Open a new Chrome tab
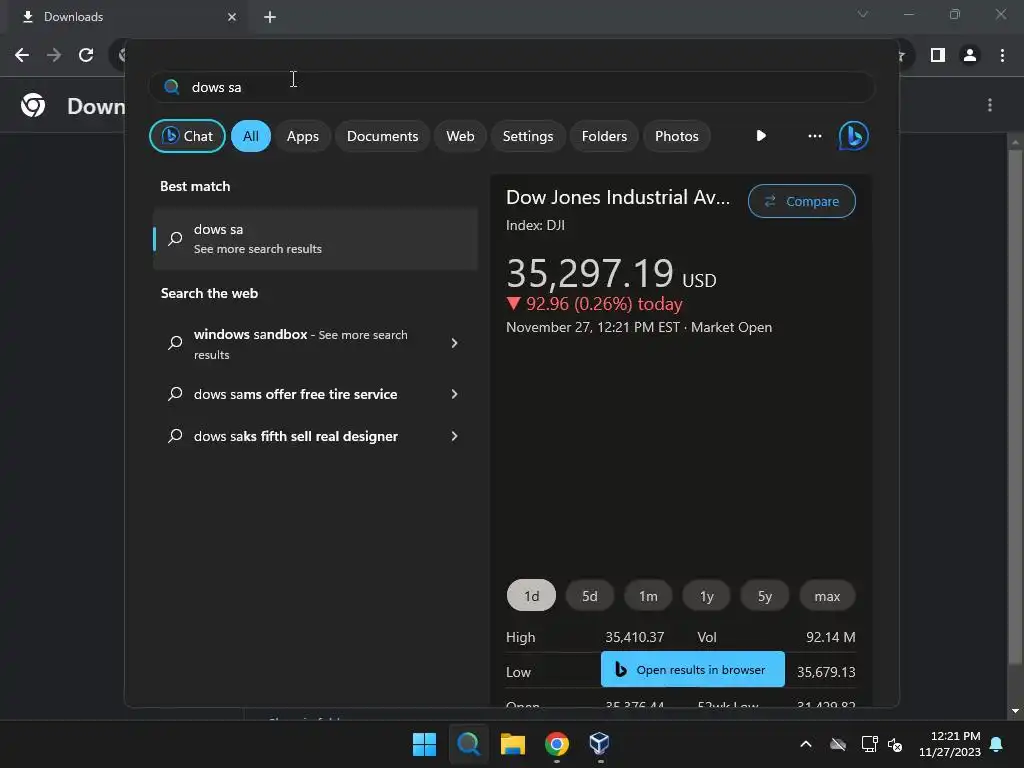 pyautogui.click(x=270, y=17)
